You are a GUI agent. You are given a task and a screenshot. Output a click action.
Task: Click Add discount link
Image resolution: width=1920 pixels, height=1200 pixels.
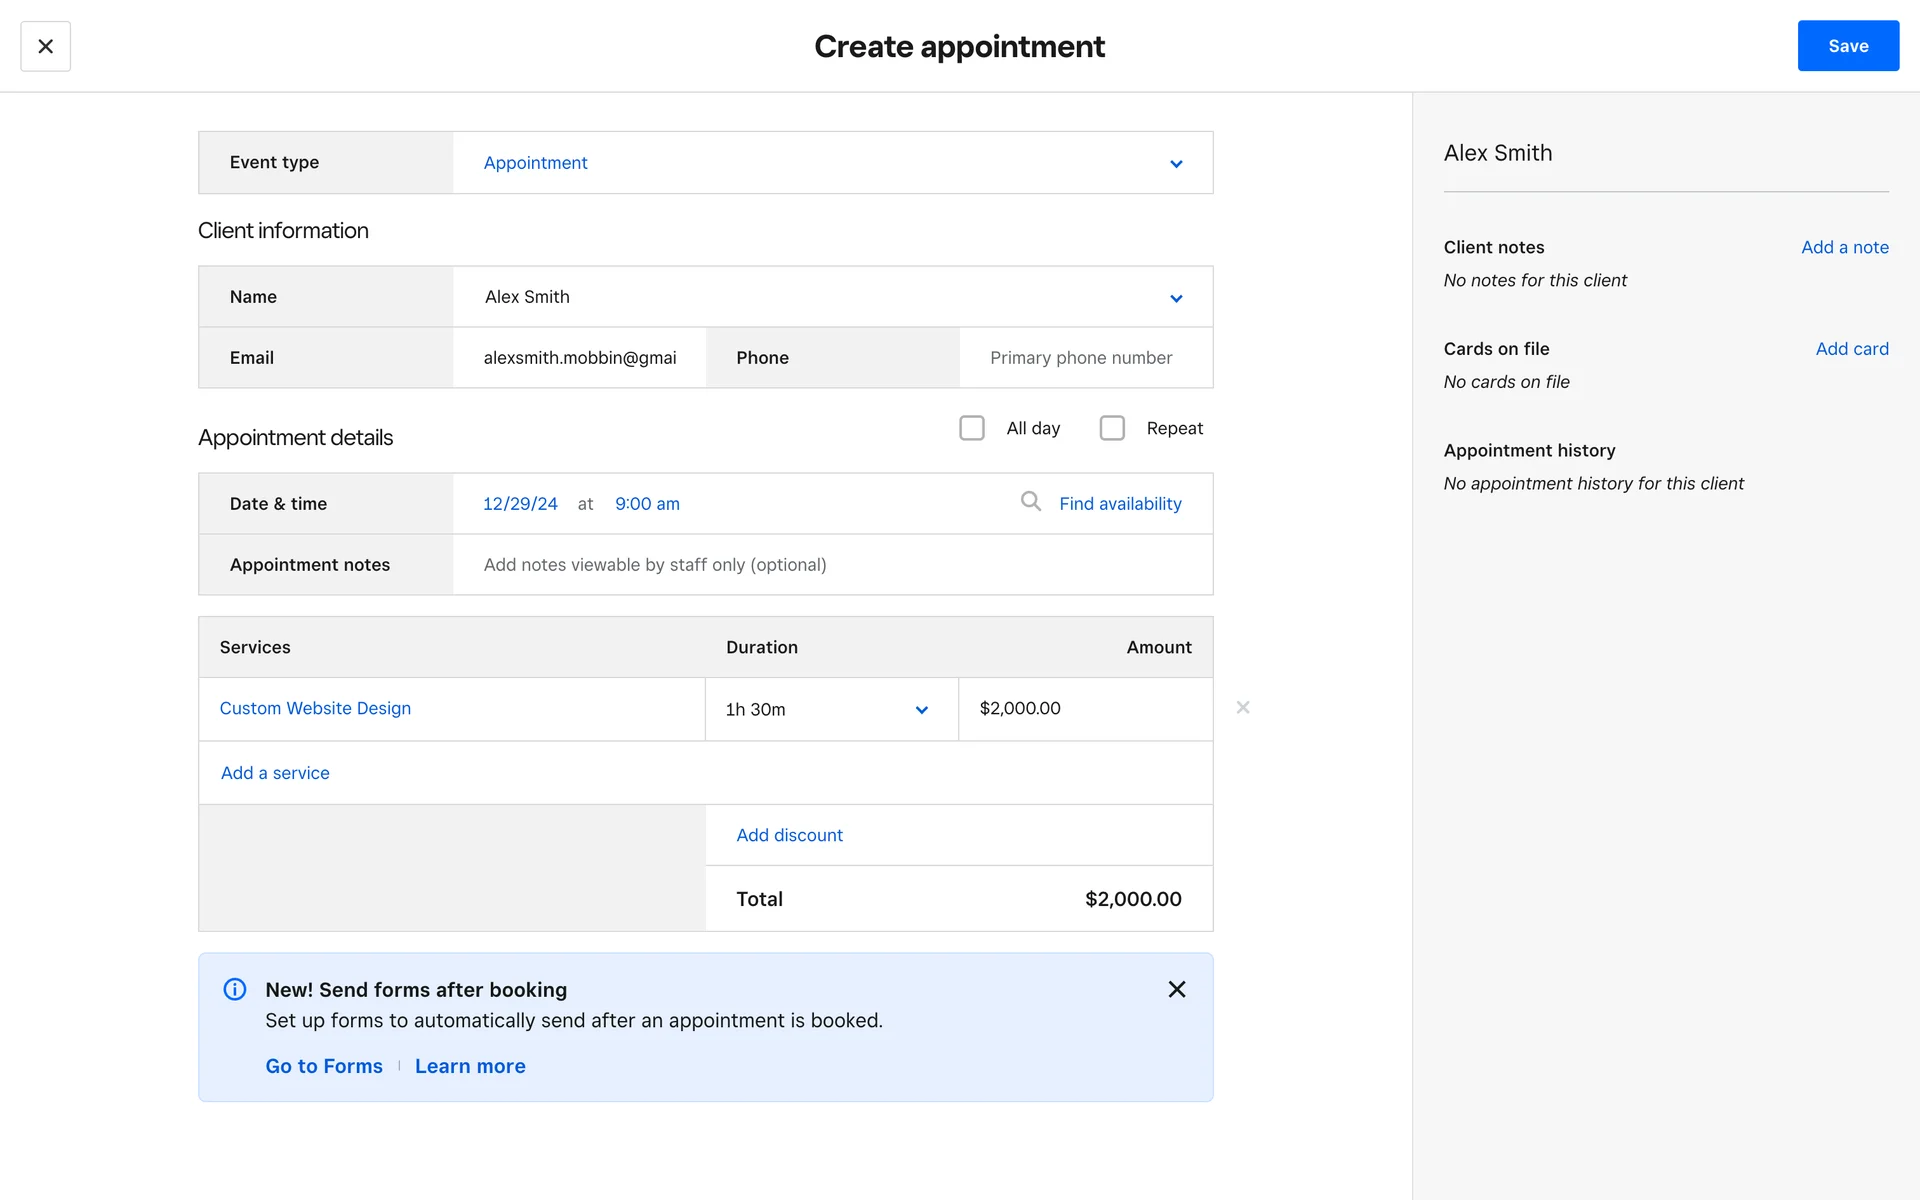pyautogui.click(x=789, y=835)
